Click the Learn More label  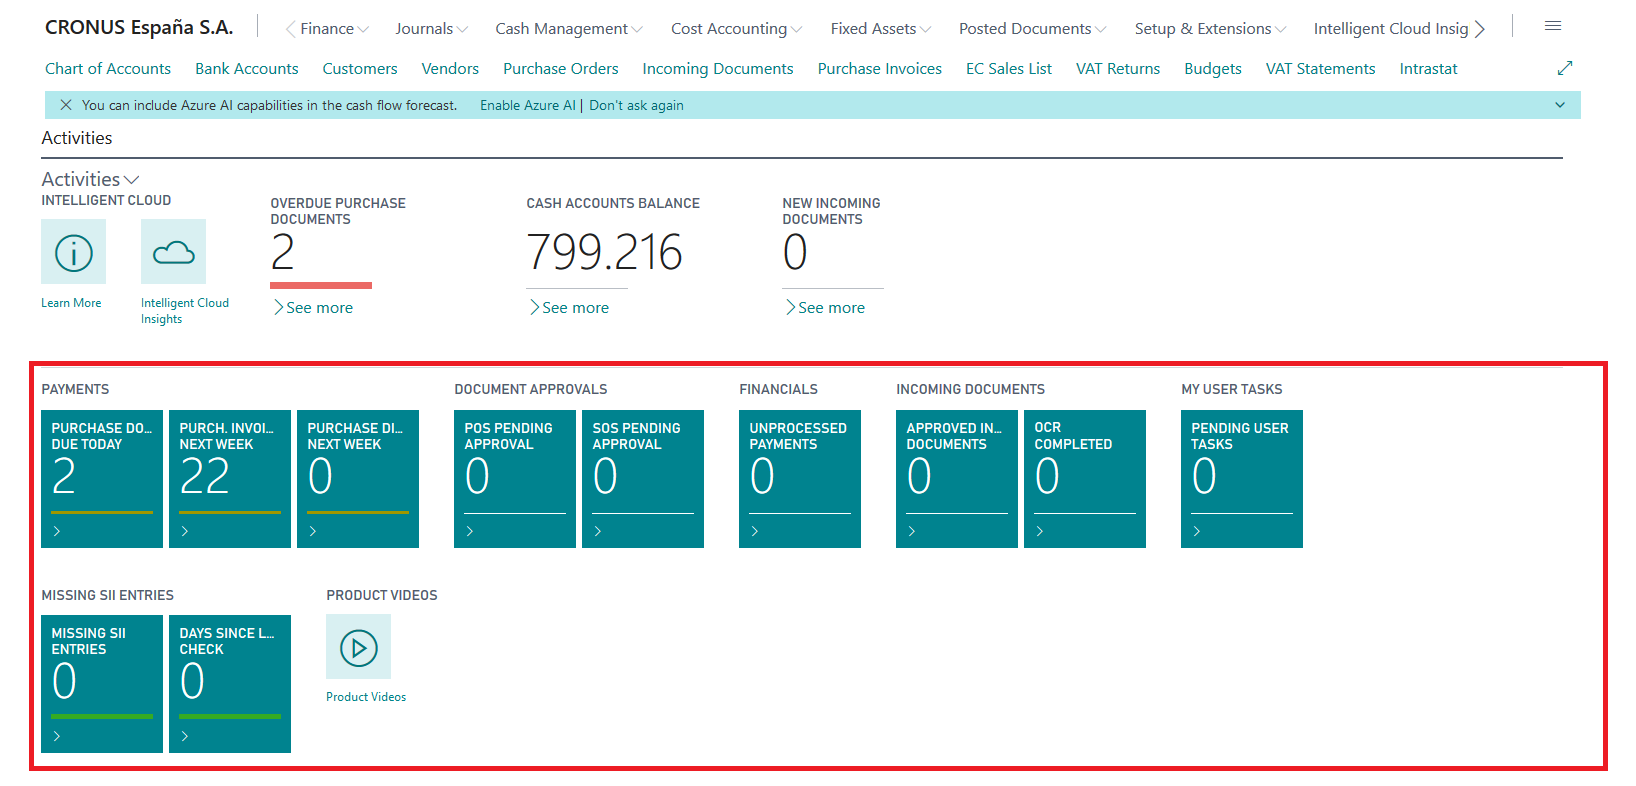[x=71, y=303]
